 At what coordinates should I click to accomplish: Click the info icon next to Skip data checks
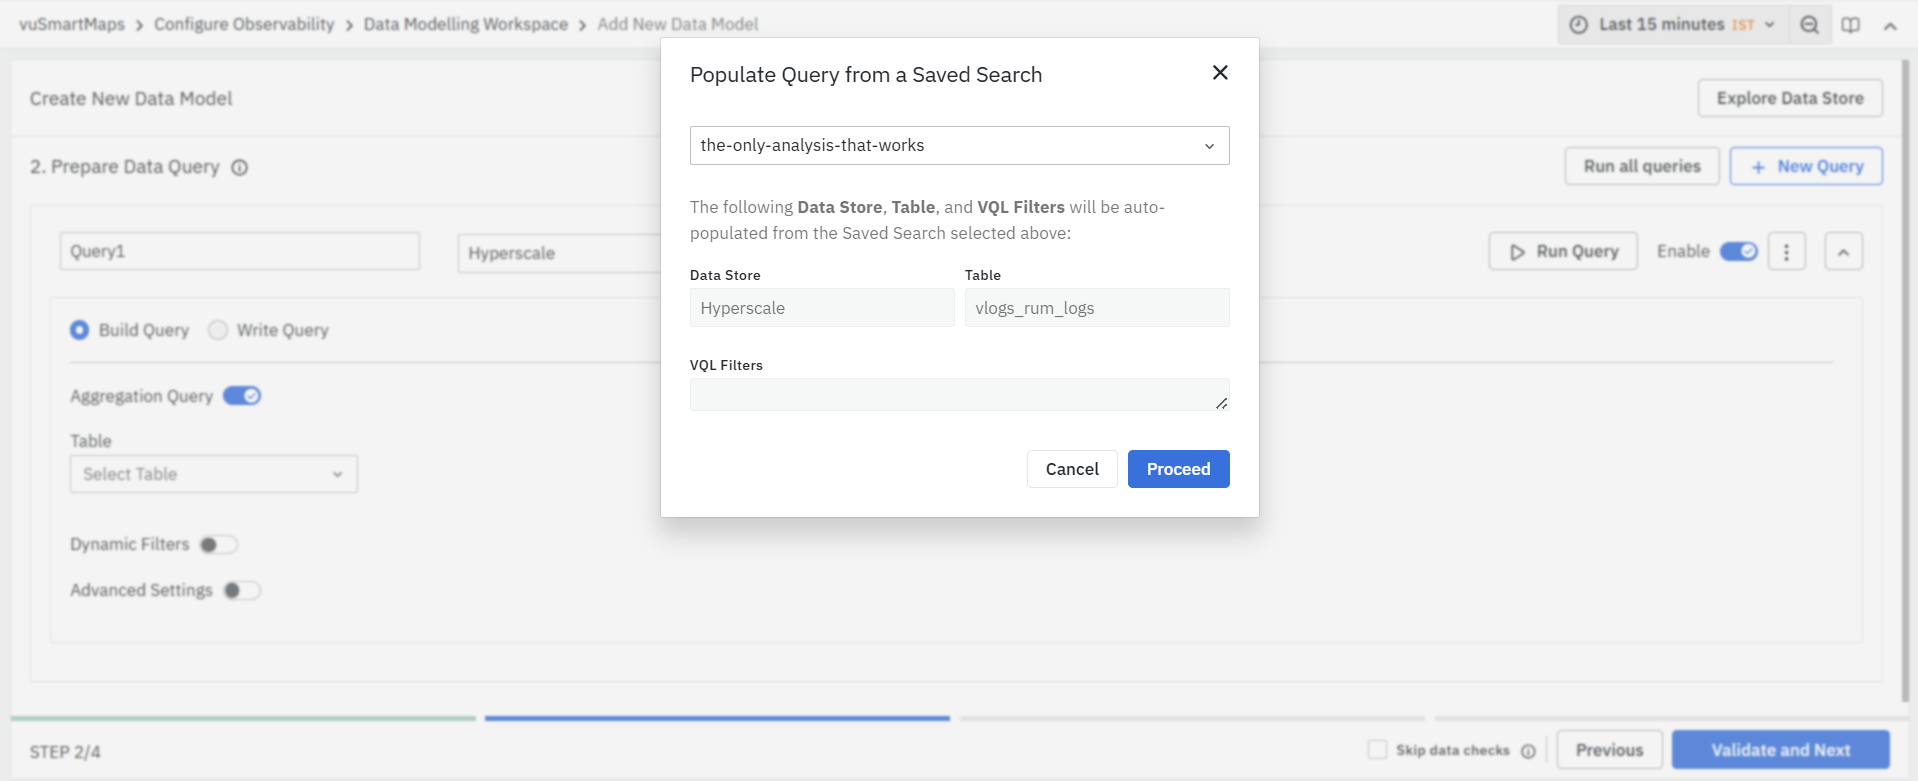[1528, 751]
